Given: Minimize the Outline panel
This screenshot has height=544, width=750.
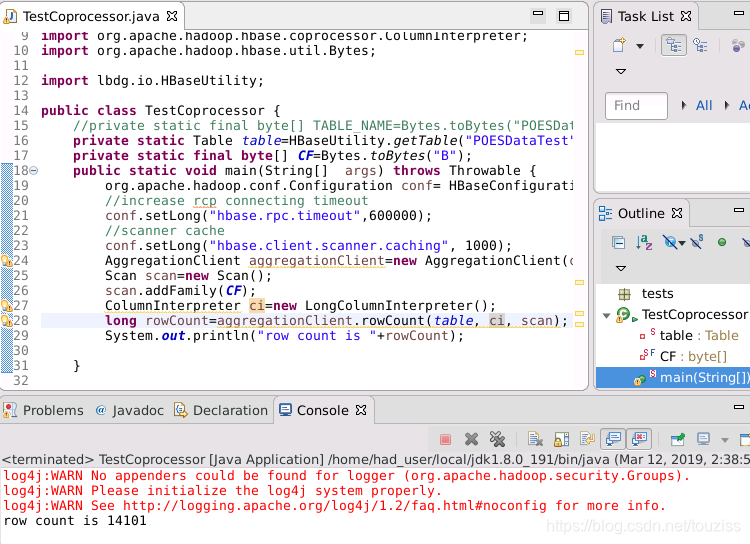Looking at the screenshot, I should pos(739,210).
